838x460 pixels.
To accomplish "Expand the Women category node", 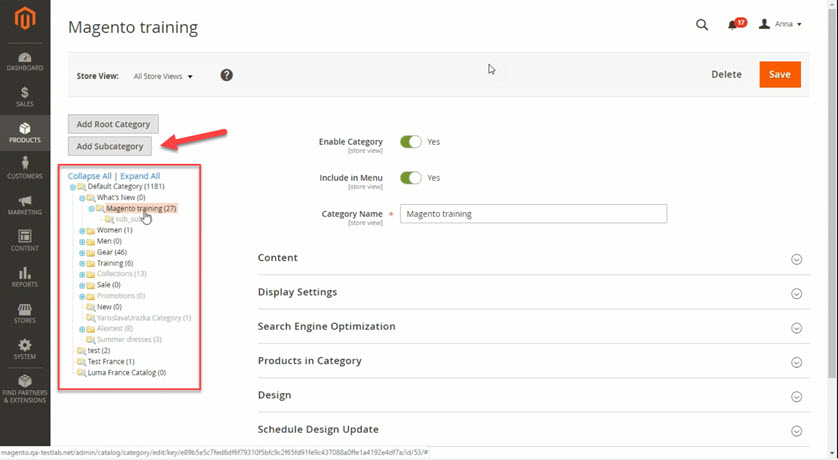I will click(x=82, y=231).
